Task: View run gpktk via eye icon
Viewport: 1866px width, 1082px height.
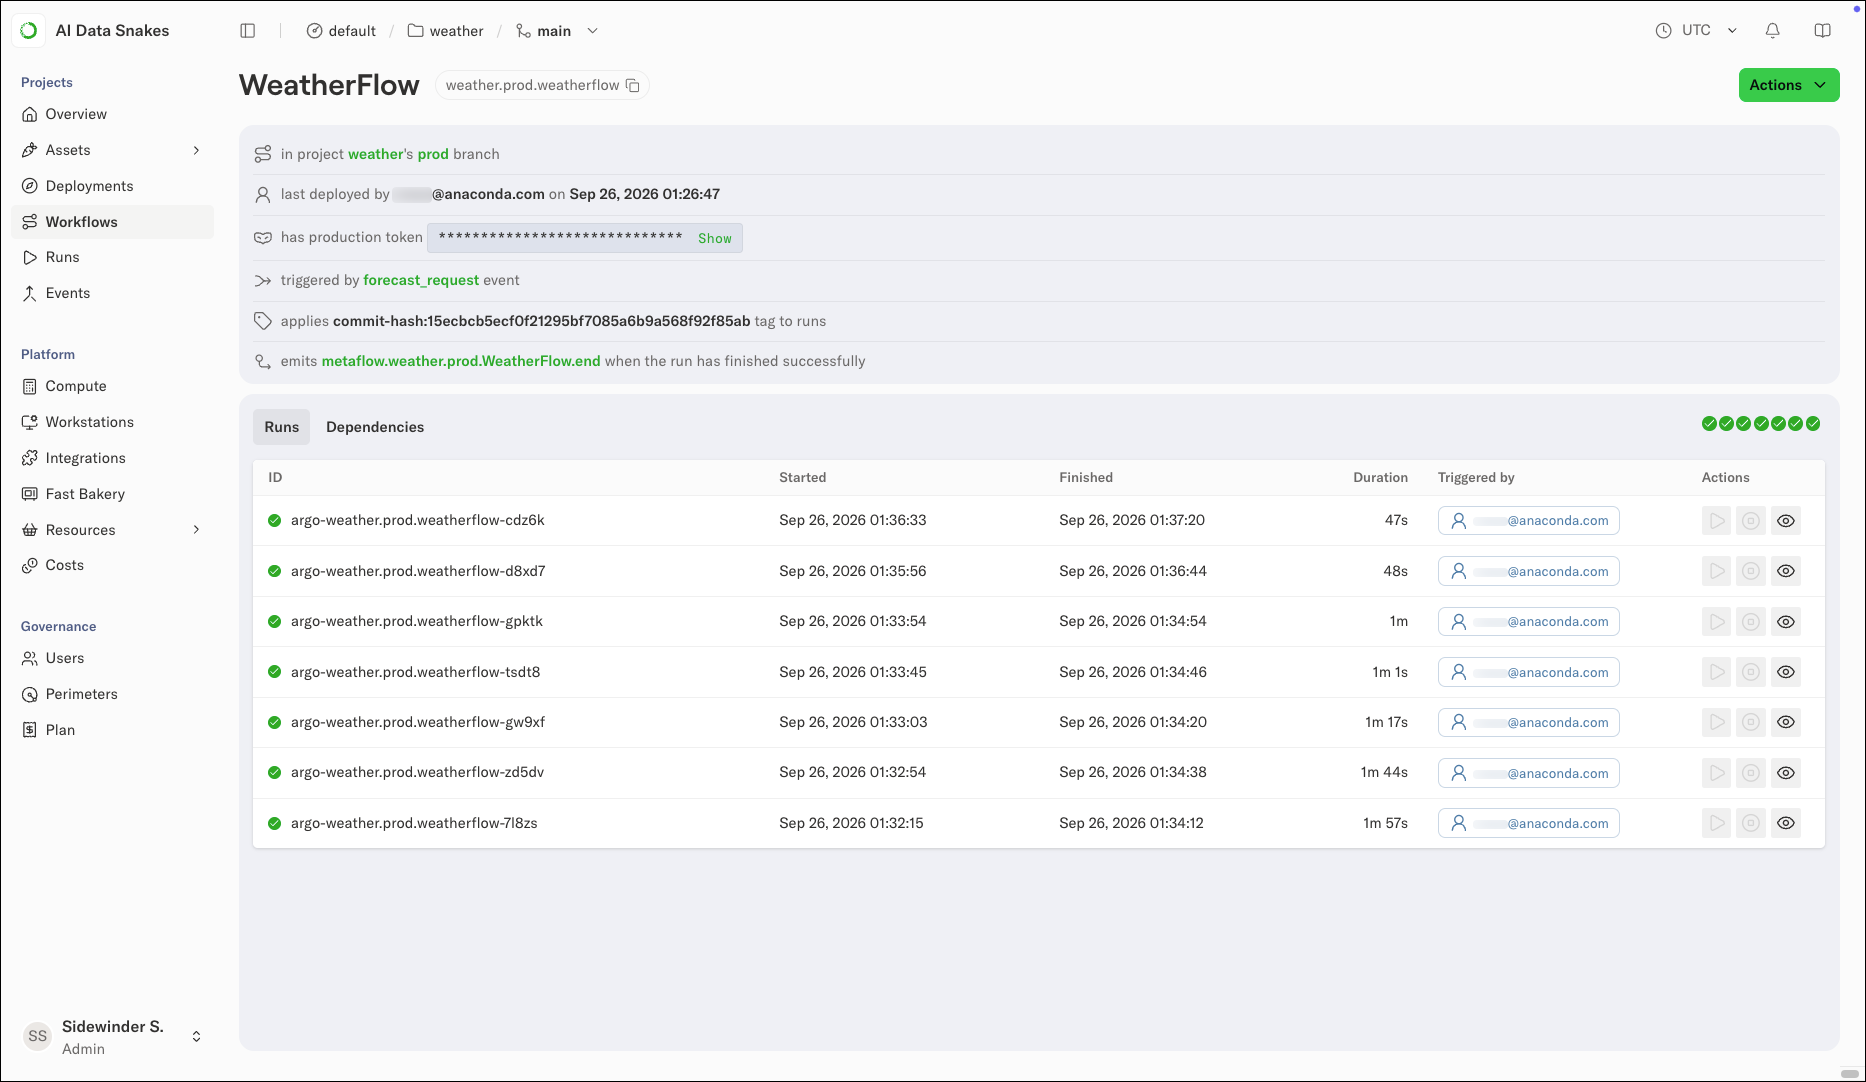Action: (1785, 622)
